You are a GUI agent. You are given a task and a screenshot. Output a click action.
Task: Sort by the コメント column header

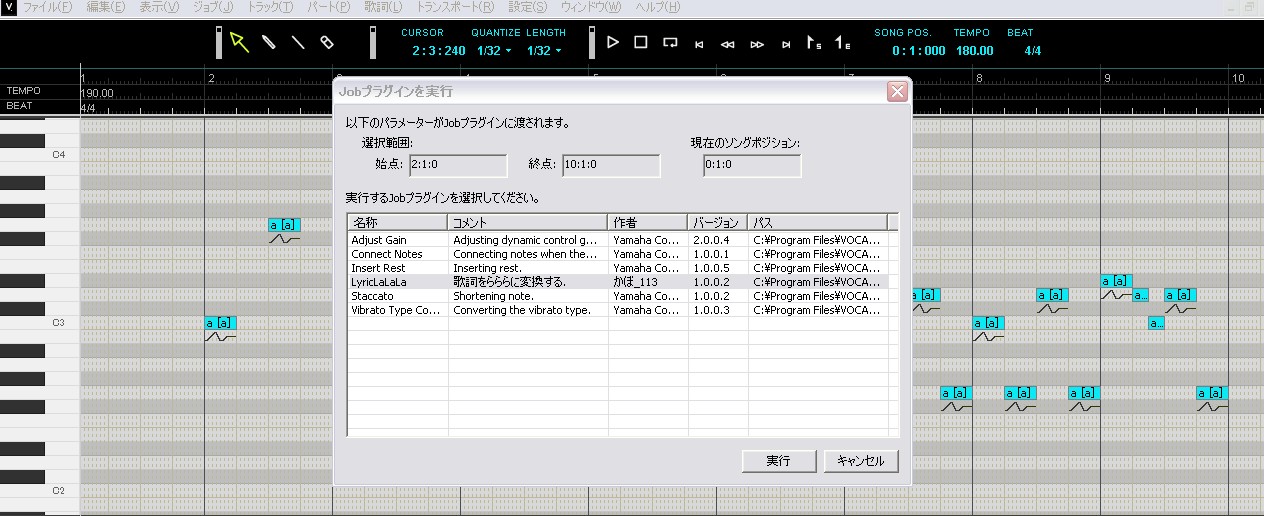pyautogui.click(x=528, y=222)
